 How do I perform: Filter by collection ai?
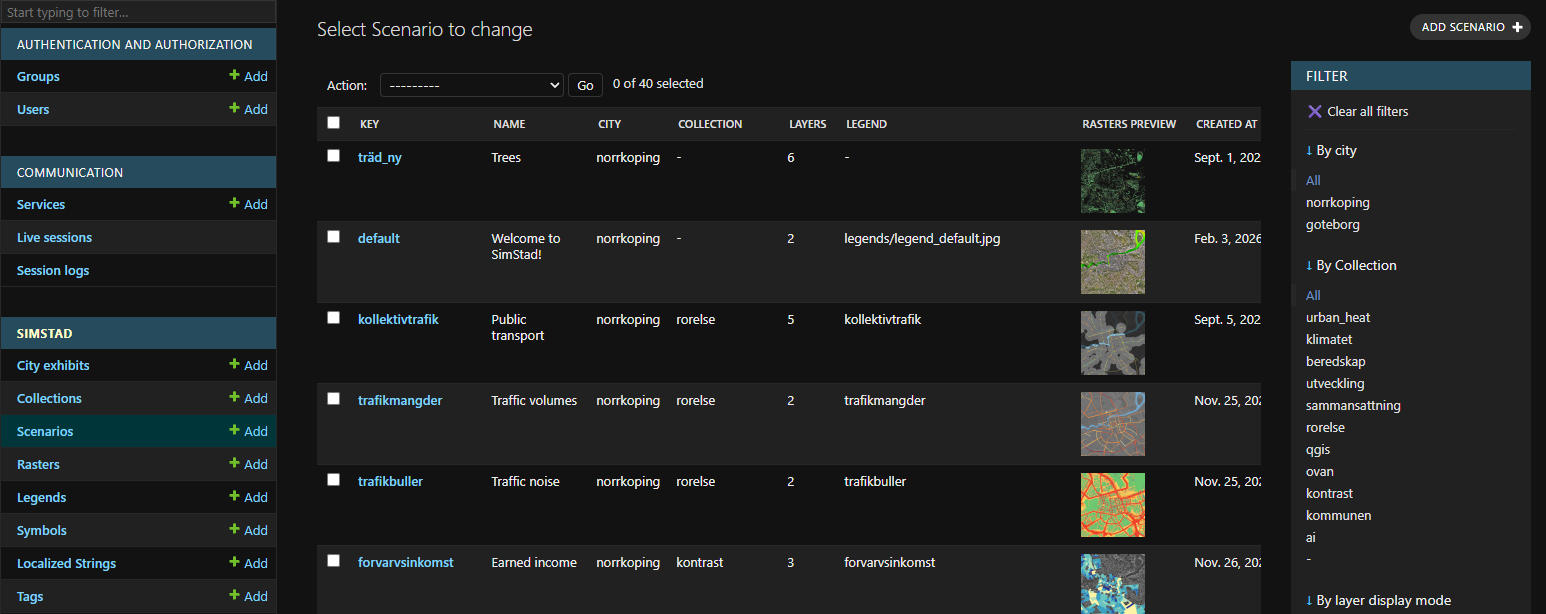pos(1311,537)
